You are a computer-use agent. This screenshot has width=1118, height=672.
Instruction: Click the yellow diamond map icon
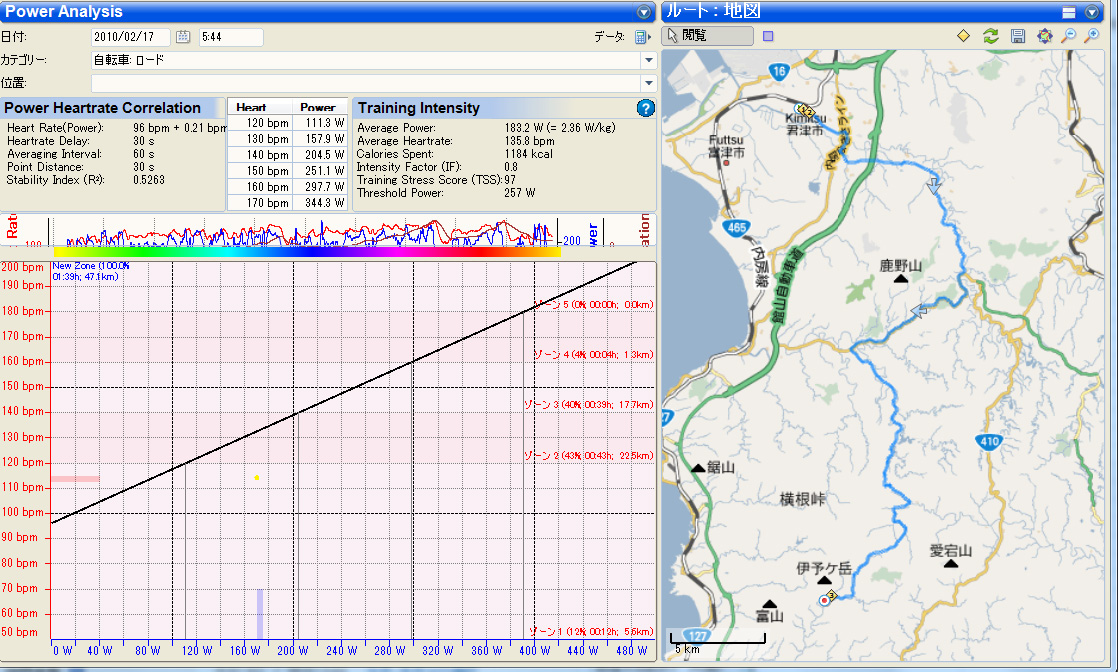click(963, 36)
